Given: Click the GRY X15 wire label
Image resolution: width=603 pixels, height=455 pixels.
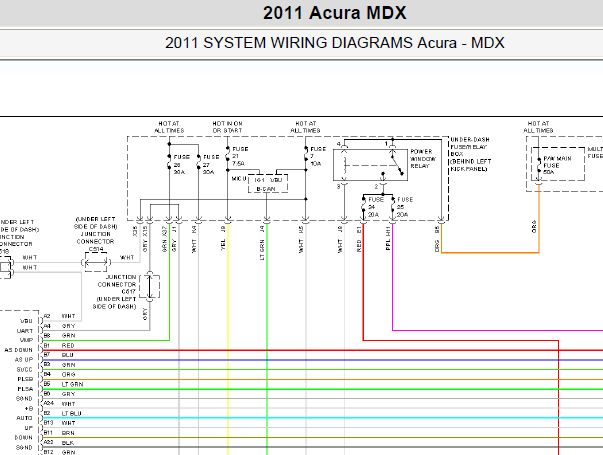Looking at the screenshot, I should point(145,239).
